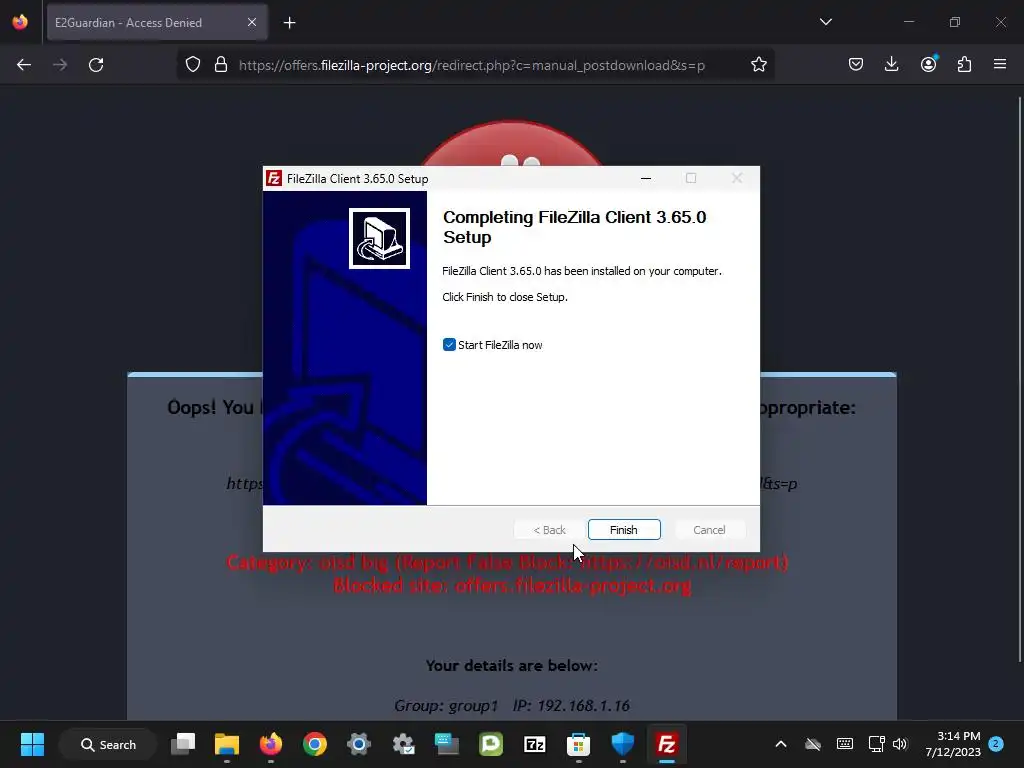
Task: Open Firefox account icon
Action: (928, 64)
